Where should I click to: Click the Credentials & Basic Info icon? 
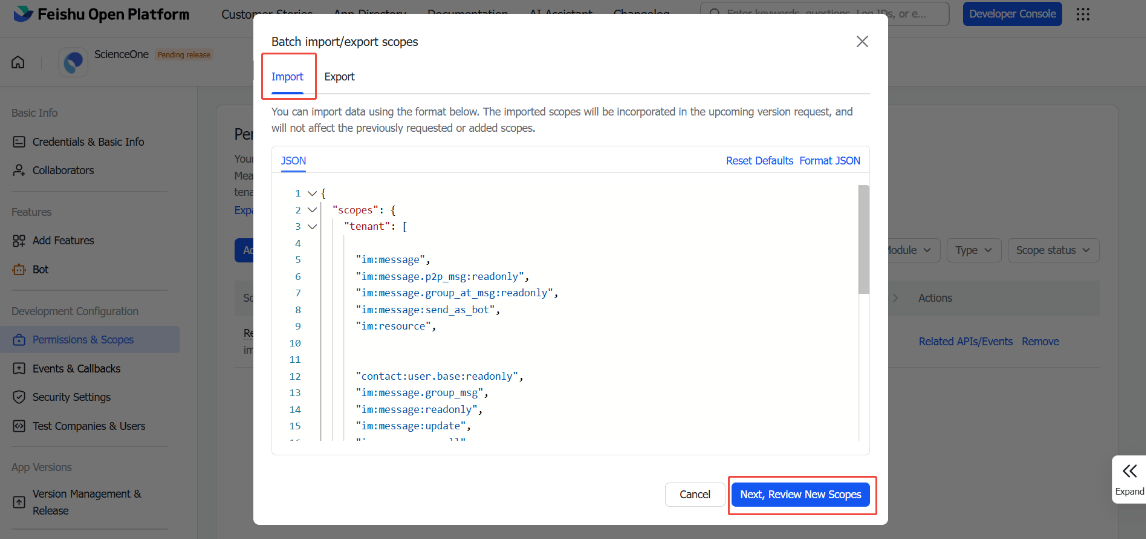[x=19, y=142]
